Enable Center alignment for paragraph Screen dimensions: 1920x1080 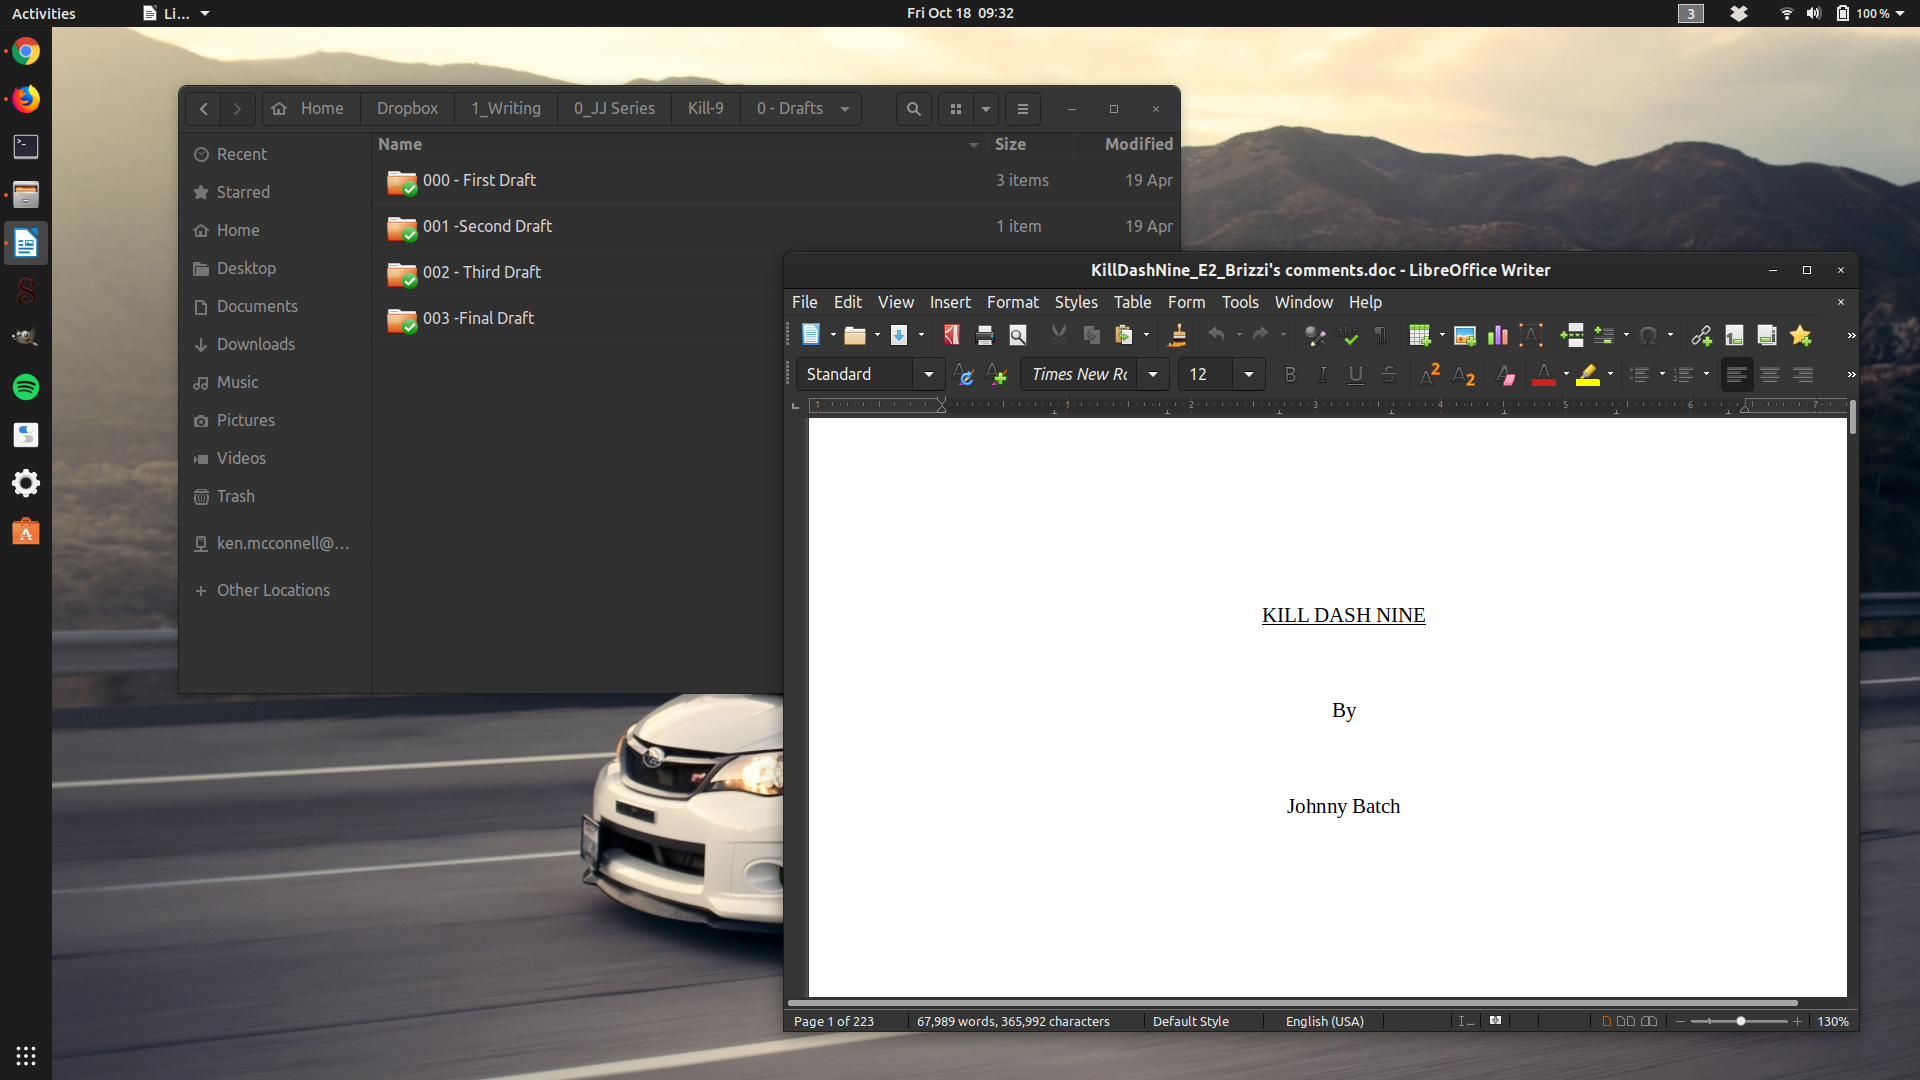point(1769,375)
